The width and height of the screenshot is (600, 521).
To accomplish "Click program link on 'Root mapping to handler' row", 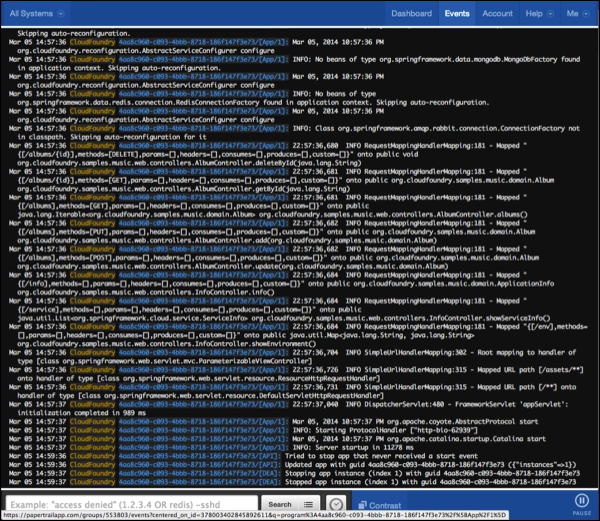I will pos(203,353).
